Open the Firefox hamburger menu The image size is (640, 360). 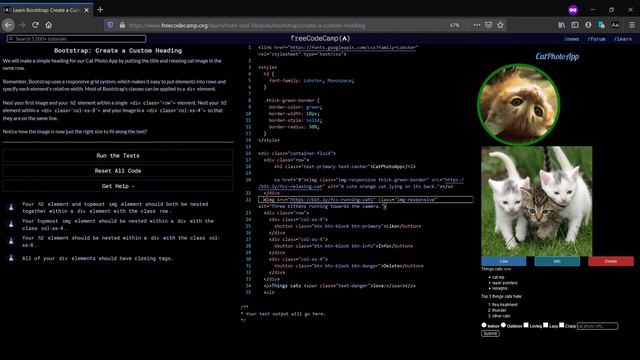point(632,25)
